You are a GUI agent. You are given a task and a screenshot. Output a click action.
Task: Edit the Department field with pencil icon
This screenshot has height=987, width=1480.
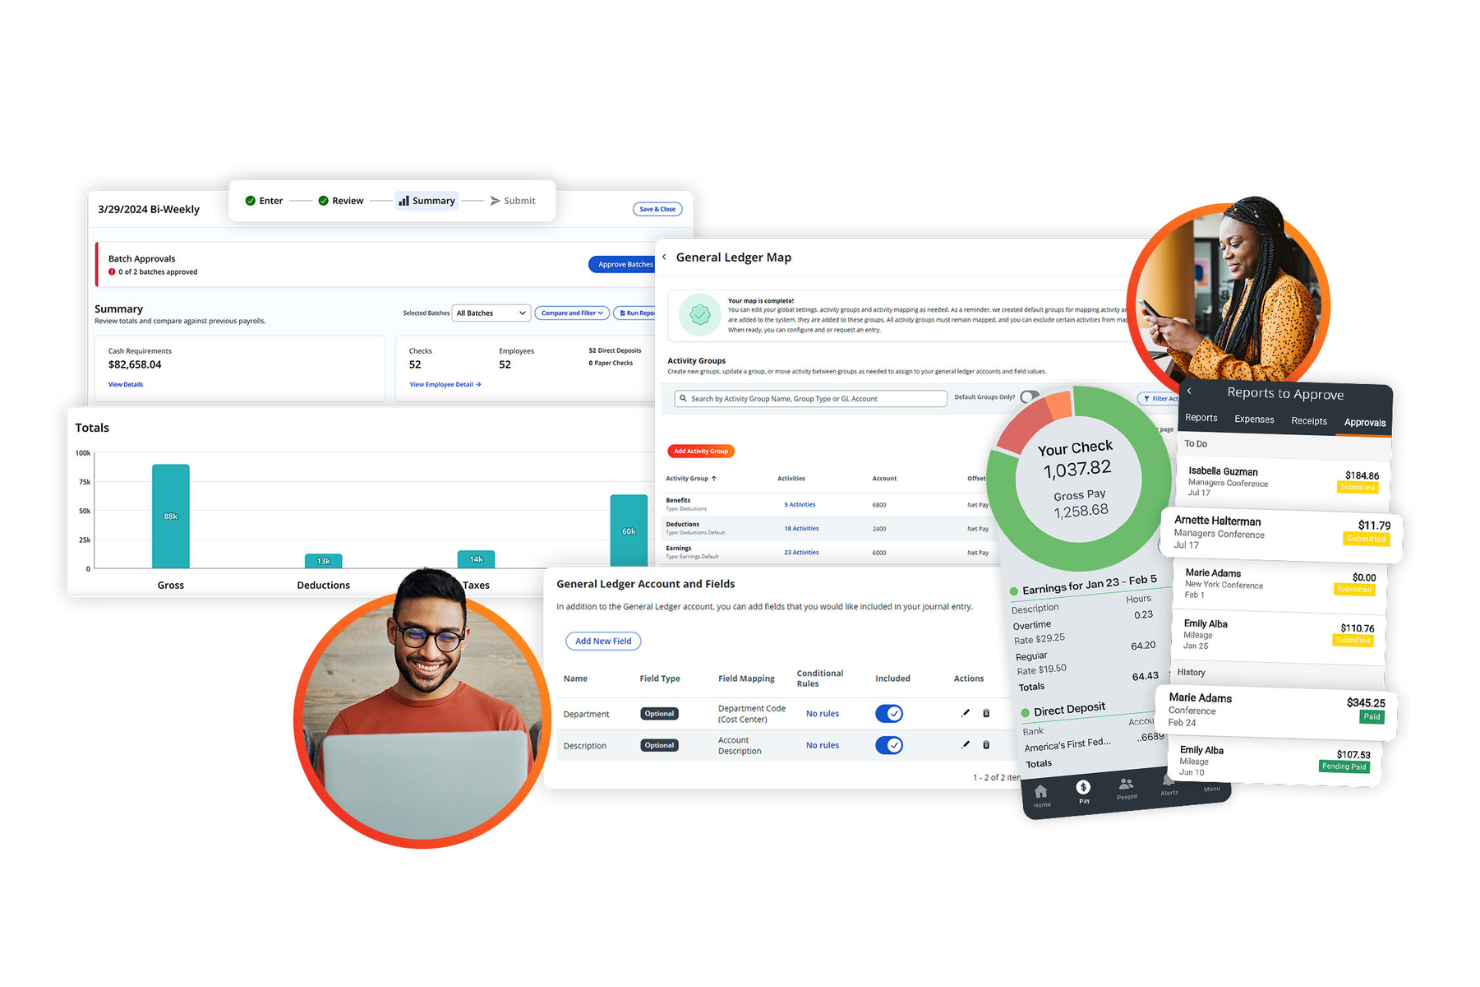tap(965, 713)
